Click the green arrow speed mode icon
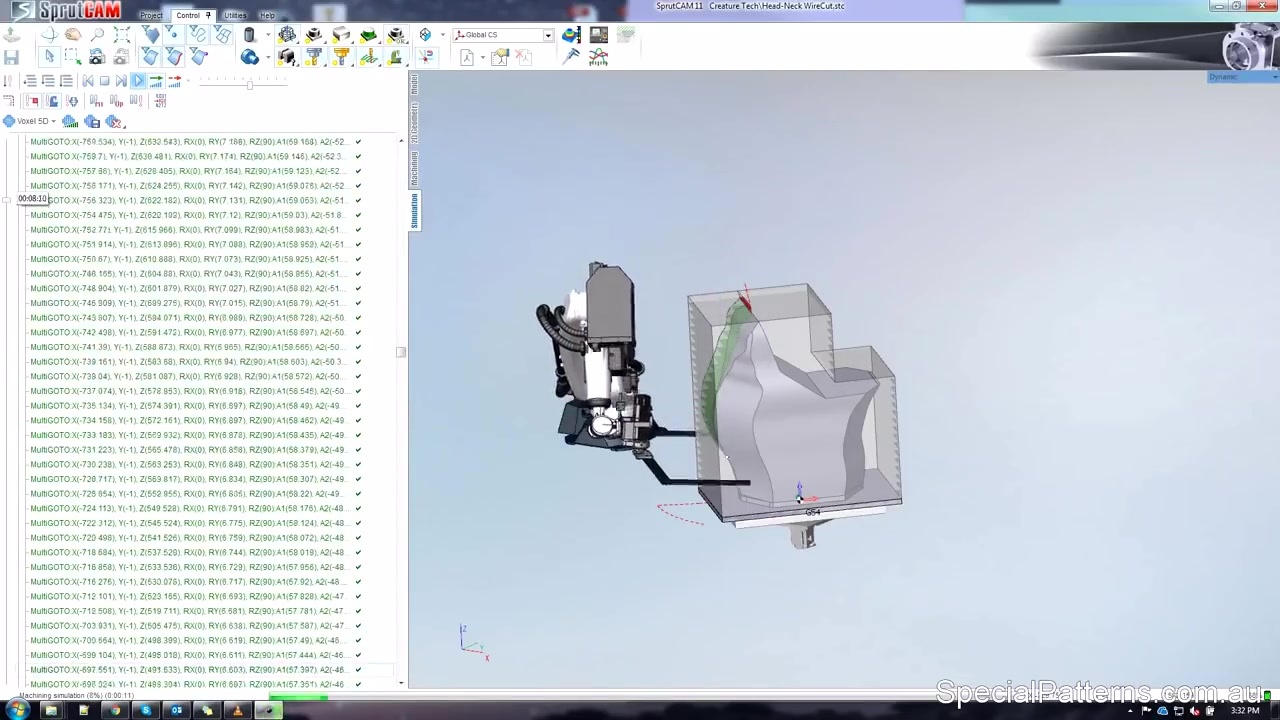 click(156, 80)
